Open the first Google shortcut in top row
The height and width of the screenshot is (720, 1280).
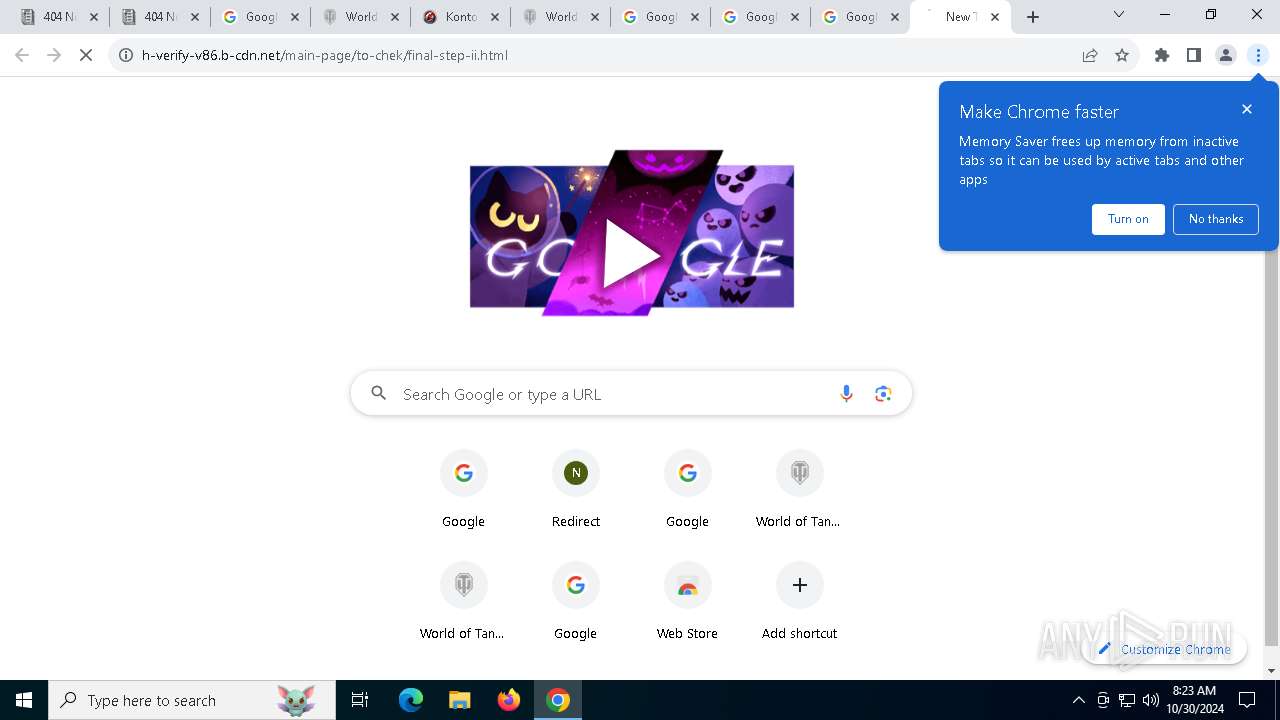coord(464,488)
